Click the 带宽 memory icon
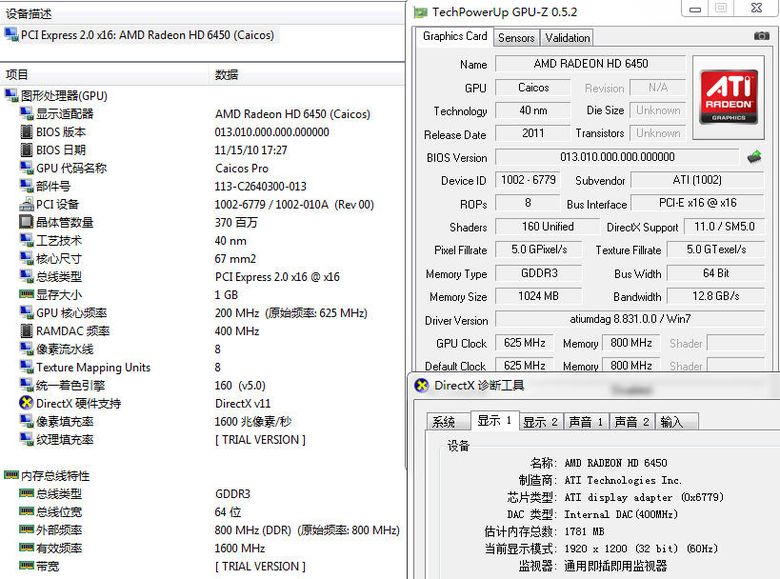Image resolution: width=780 pixels, height=579 pixels. [x=26, y=565]
